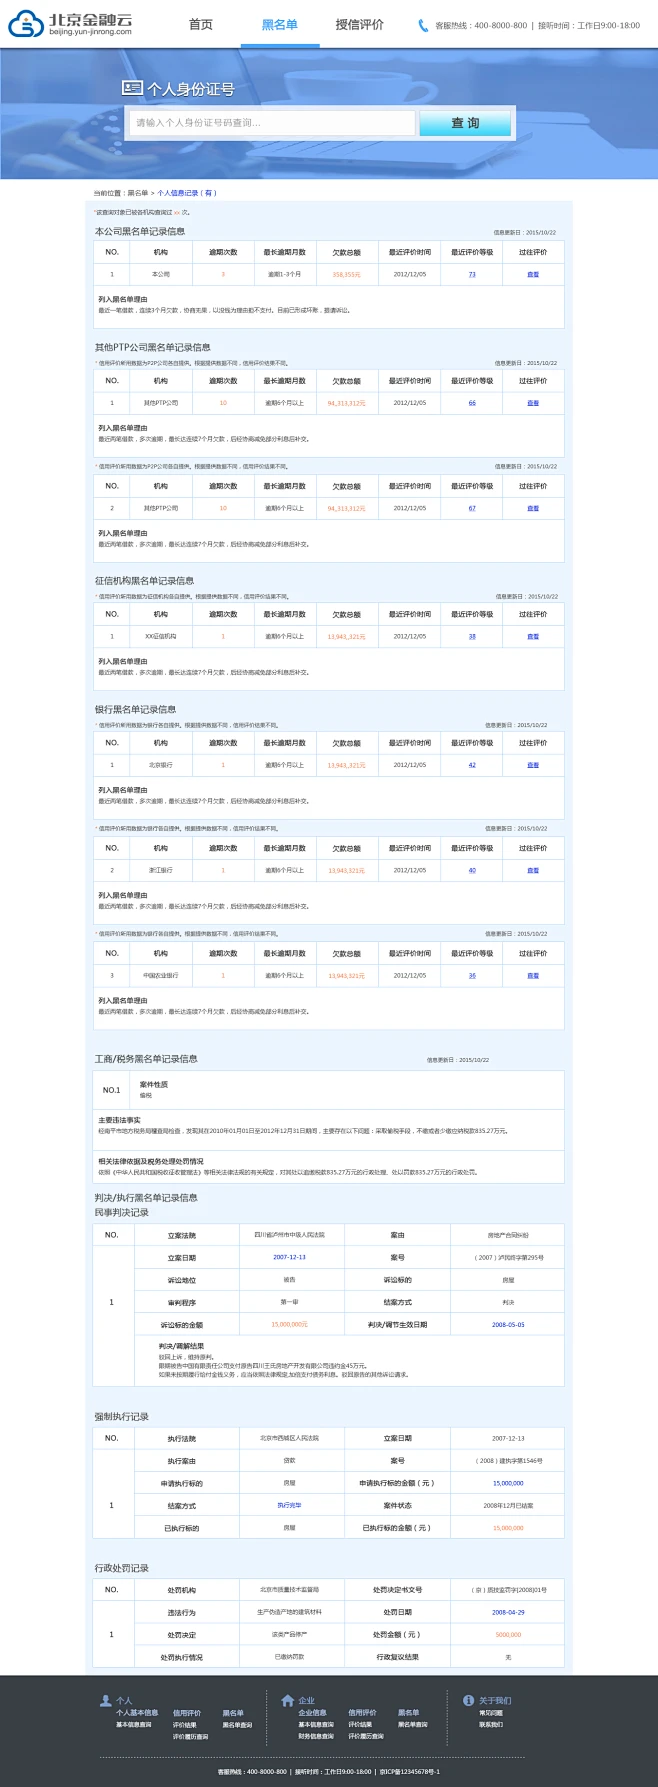658x1787 pixels.
Task: Open 常见问题 link in footer
Action: coord(490,1713)
